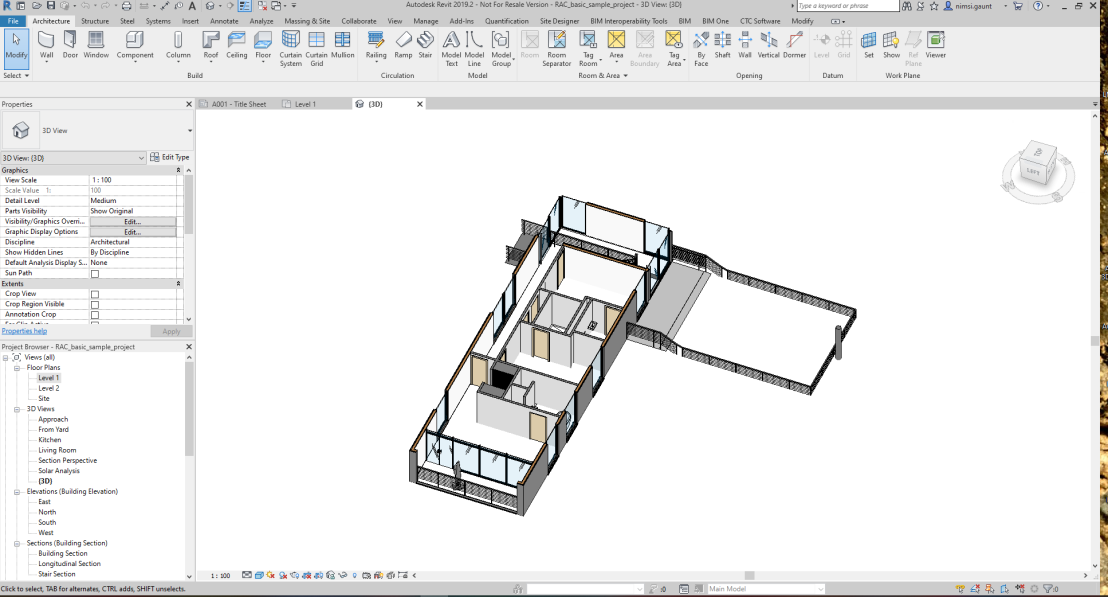Screen dimensions: 1108x597
Task: Select the Curtain Grid tool
Action: [x=316, y=44]
